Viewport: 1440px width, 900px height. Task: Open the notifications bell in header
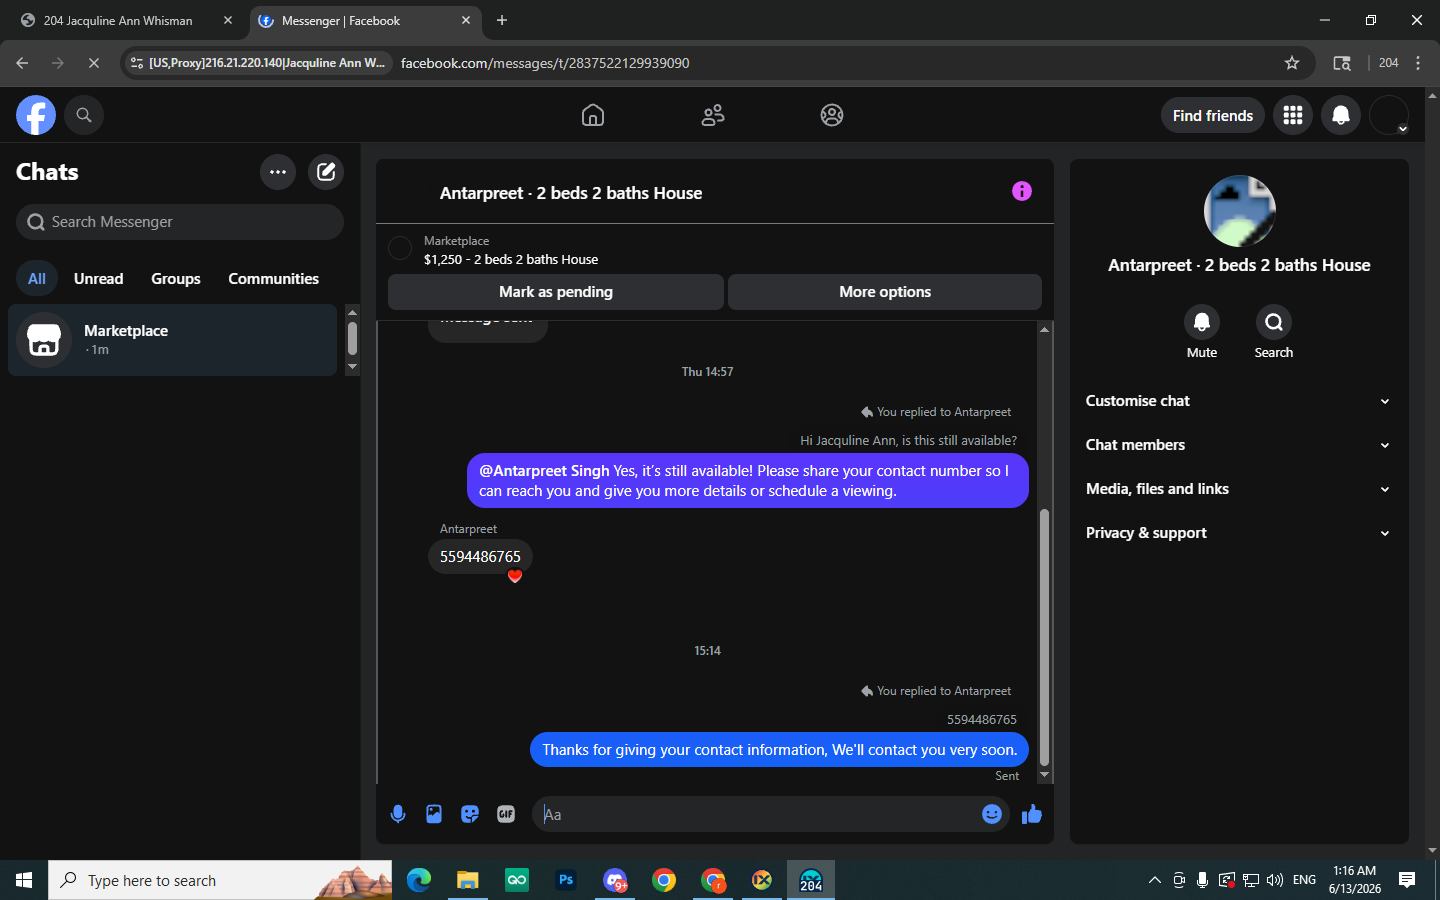coord(1341,115)
